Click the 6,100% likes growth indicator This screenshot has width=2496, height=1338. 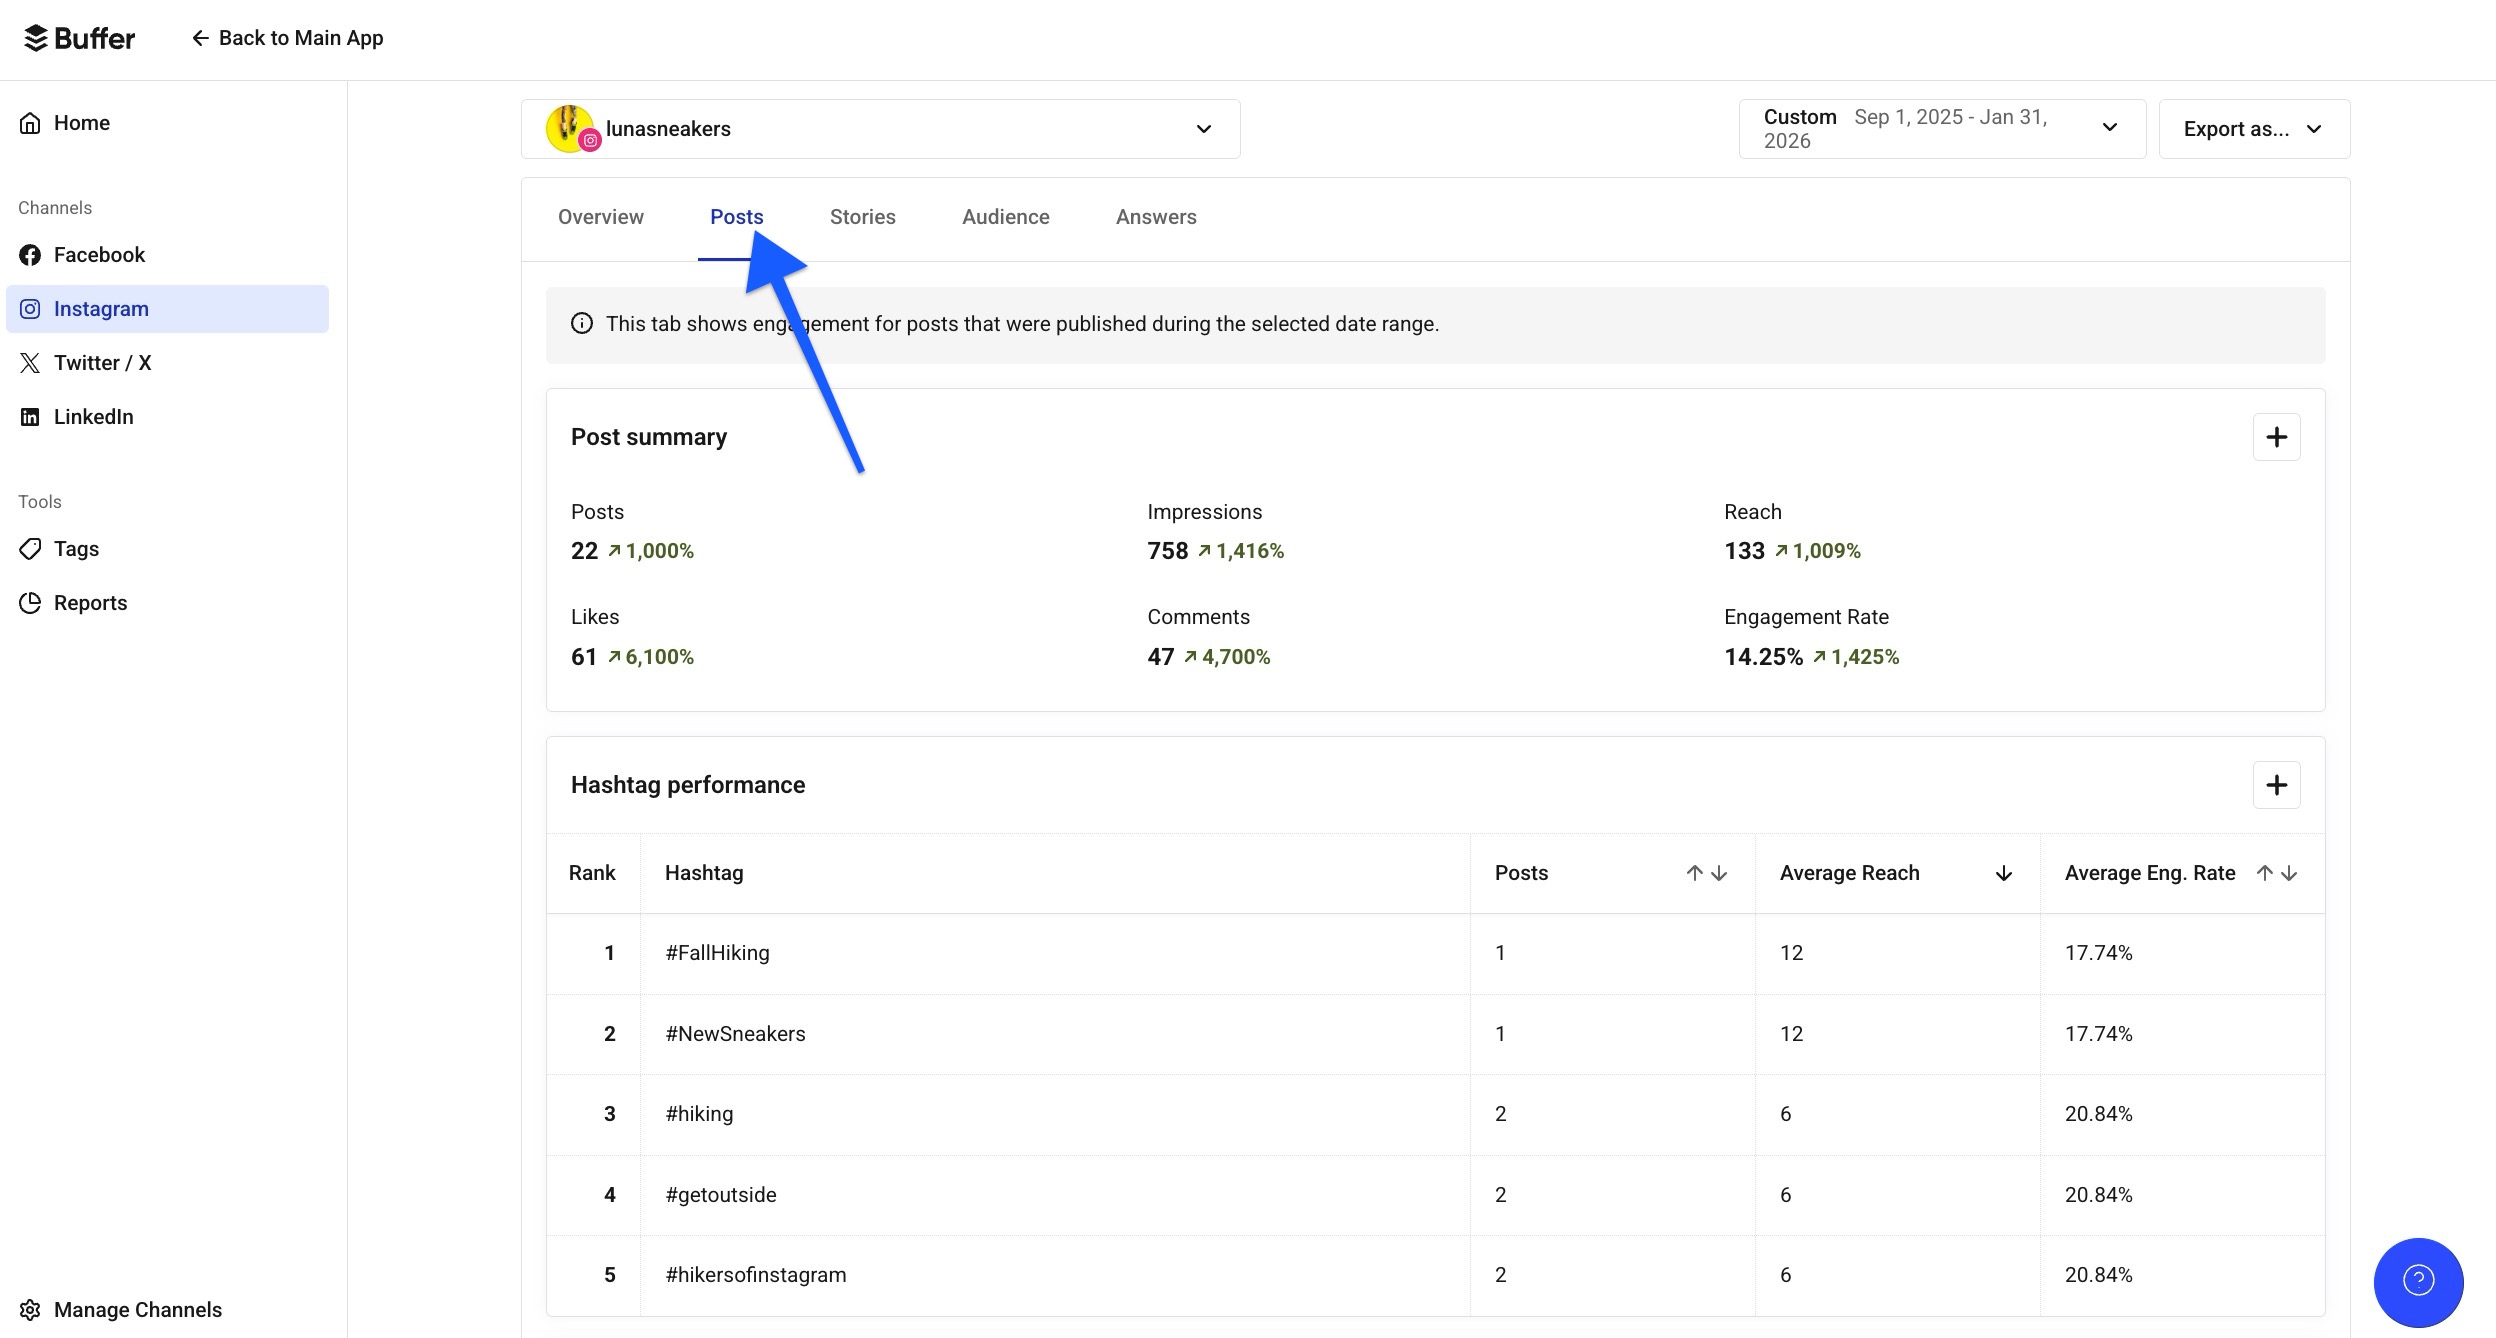click(651, 657)
